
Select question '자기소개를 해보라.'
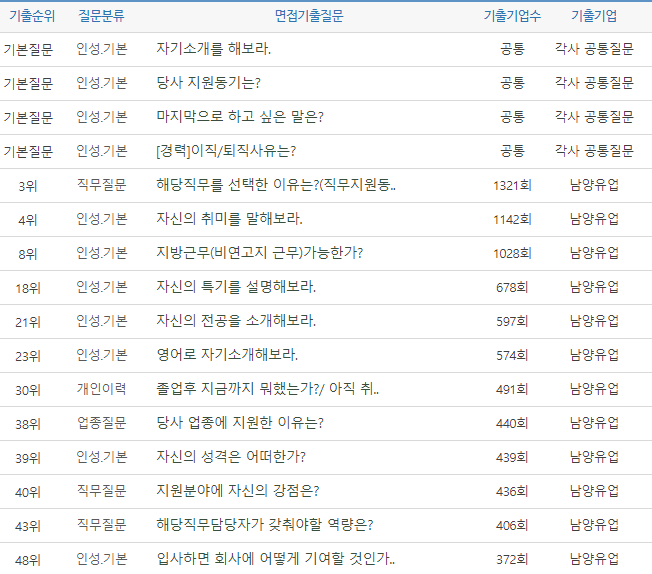(x=214, y=49)
